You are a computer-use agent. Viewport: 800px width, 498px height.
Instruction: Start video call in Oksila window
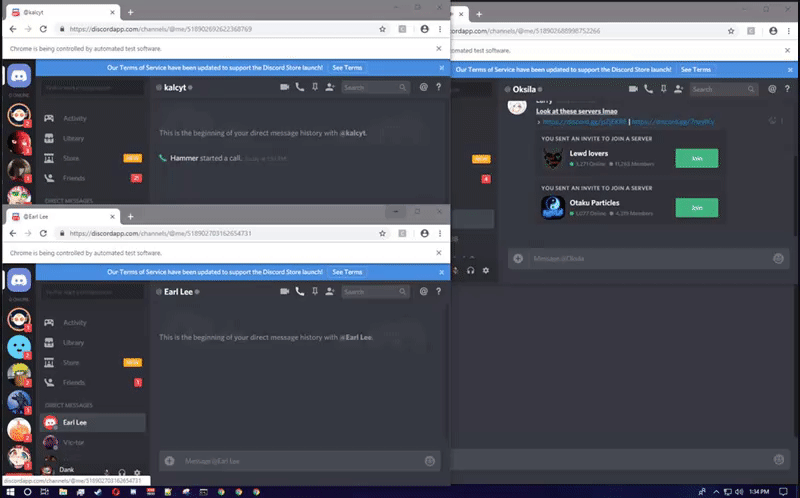click(x=633, y=89)
